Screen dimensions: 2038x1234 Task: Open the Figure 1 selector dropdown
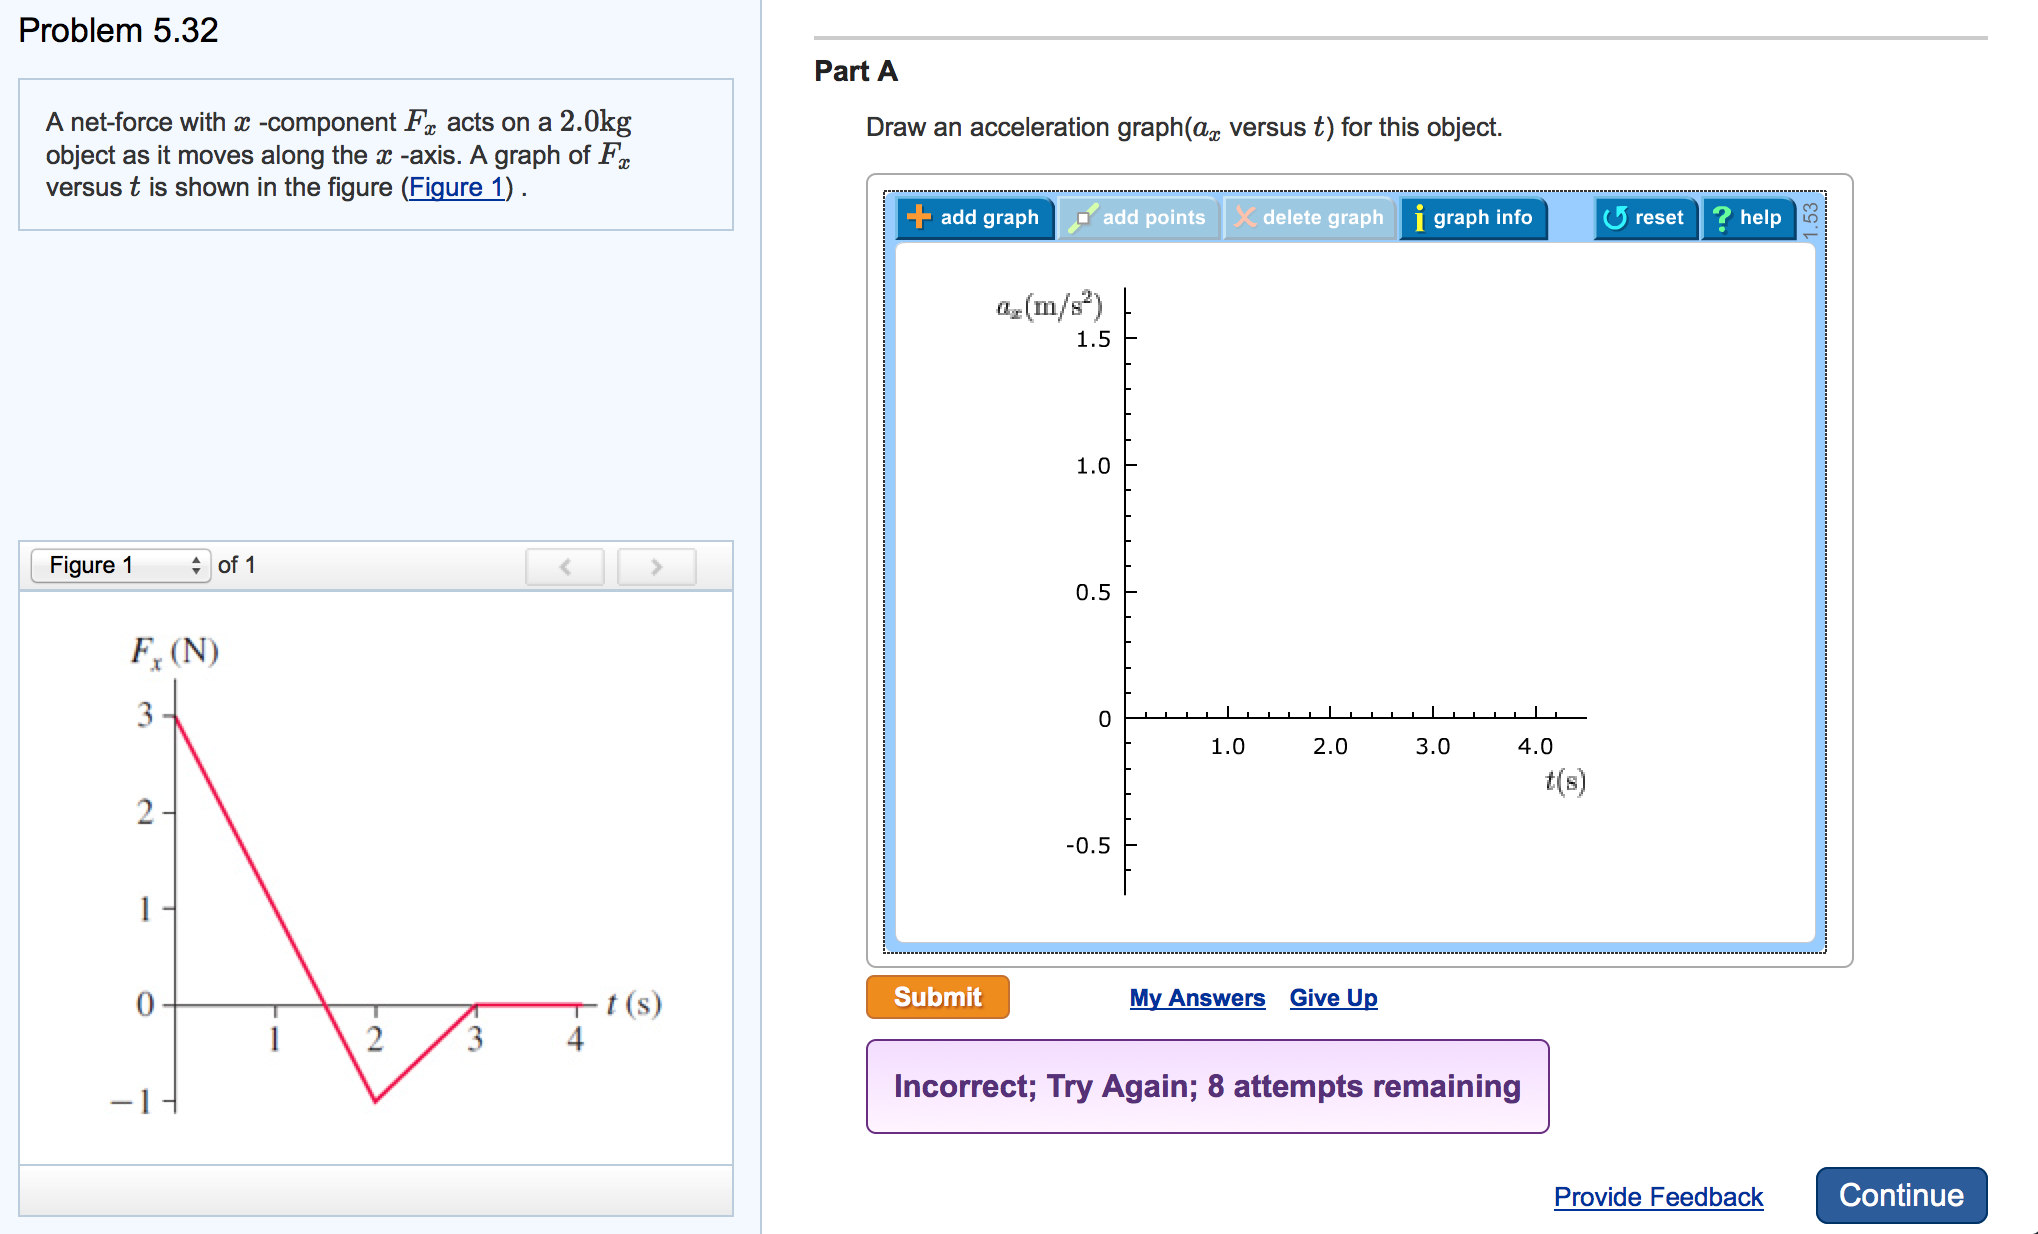(110, 565)
